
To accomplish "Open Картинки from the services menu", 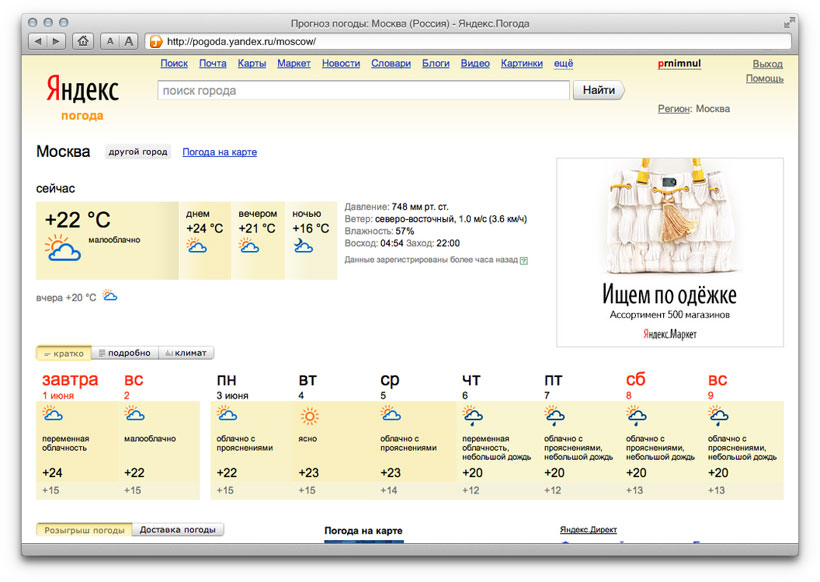I will click(521, 63).
